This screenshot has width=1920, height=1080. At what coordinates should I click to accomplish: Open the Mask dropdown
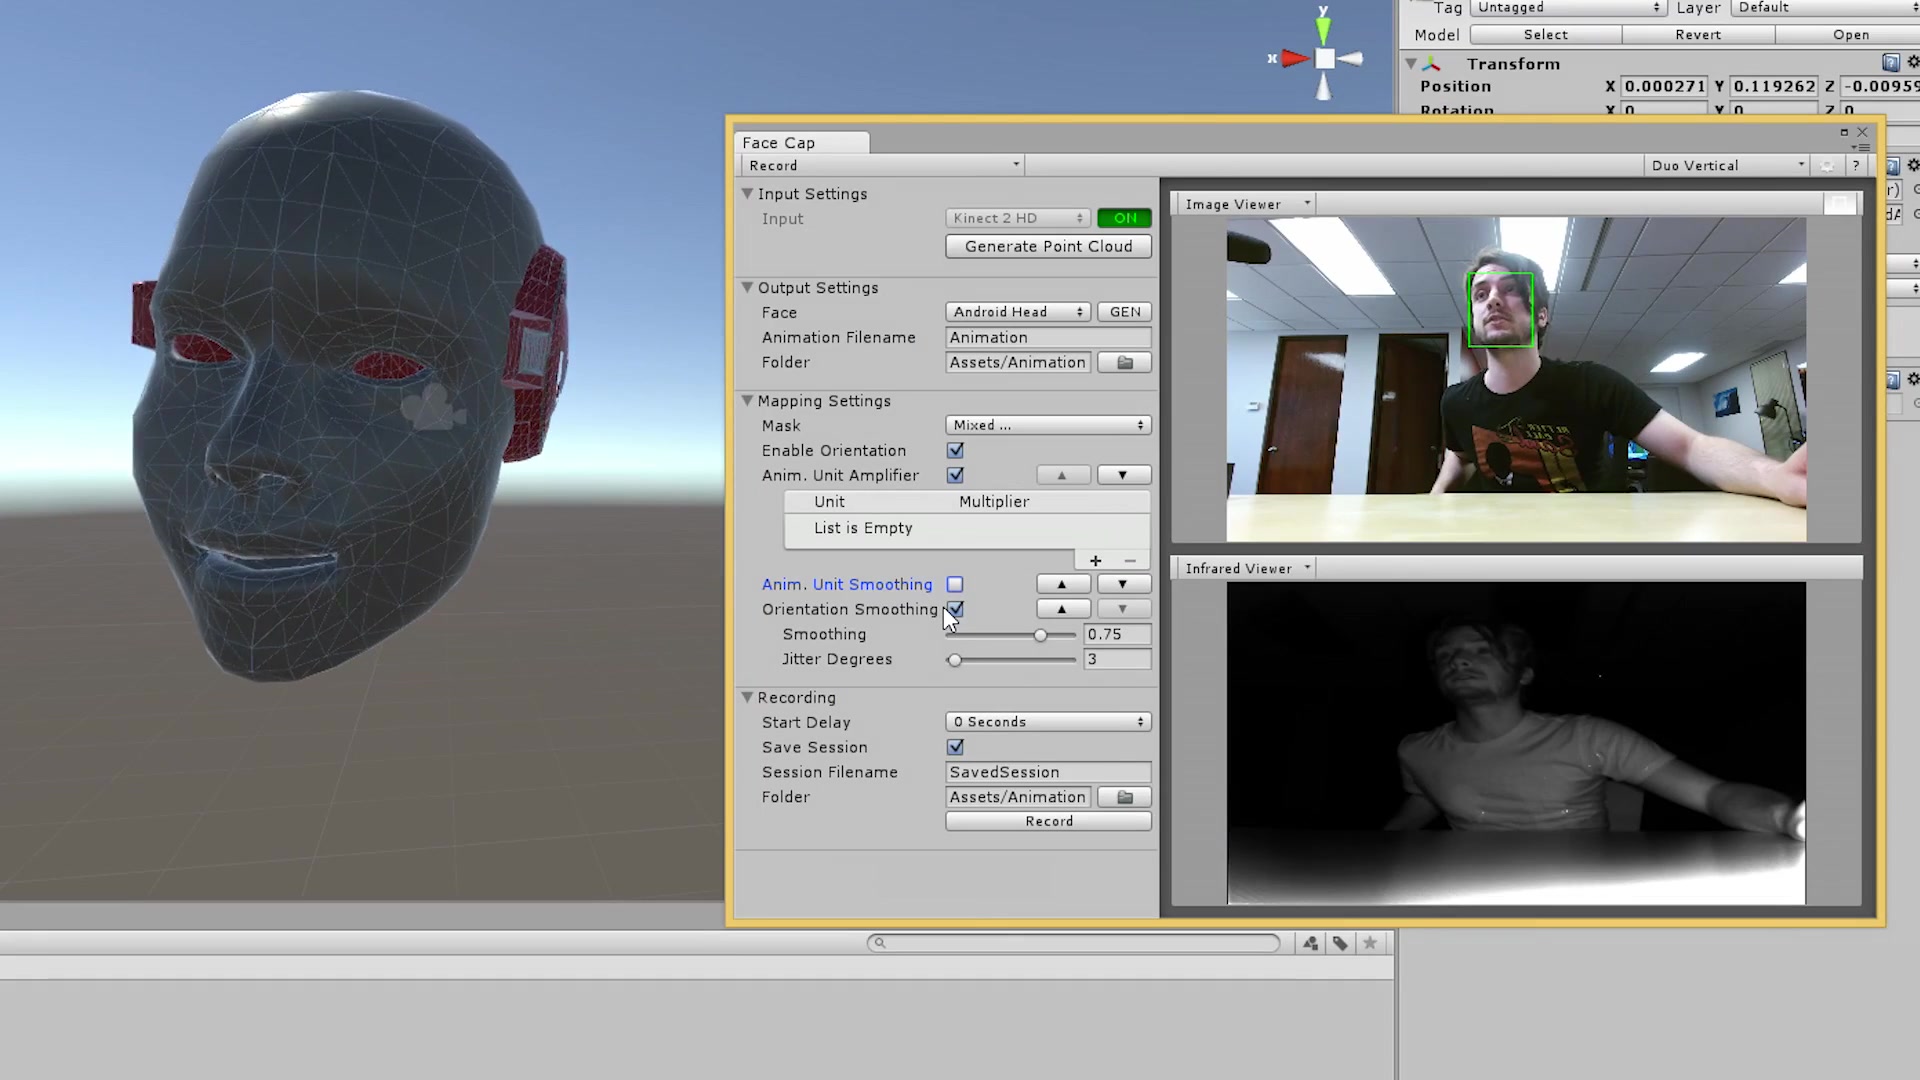[x=1048, y=426]
